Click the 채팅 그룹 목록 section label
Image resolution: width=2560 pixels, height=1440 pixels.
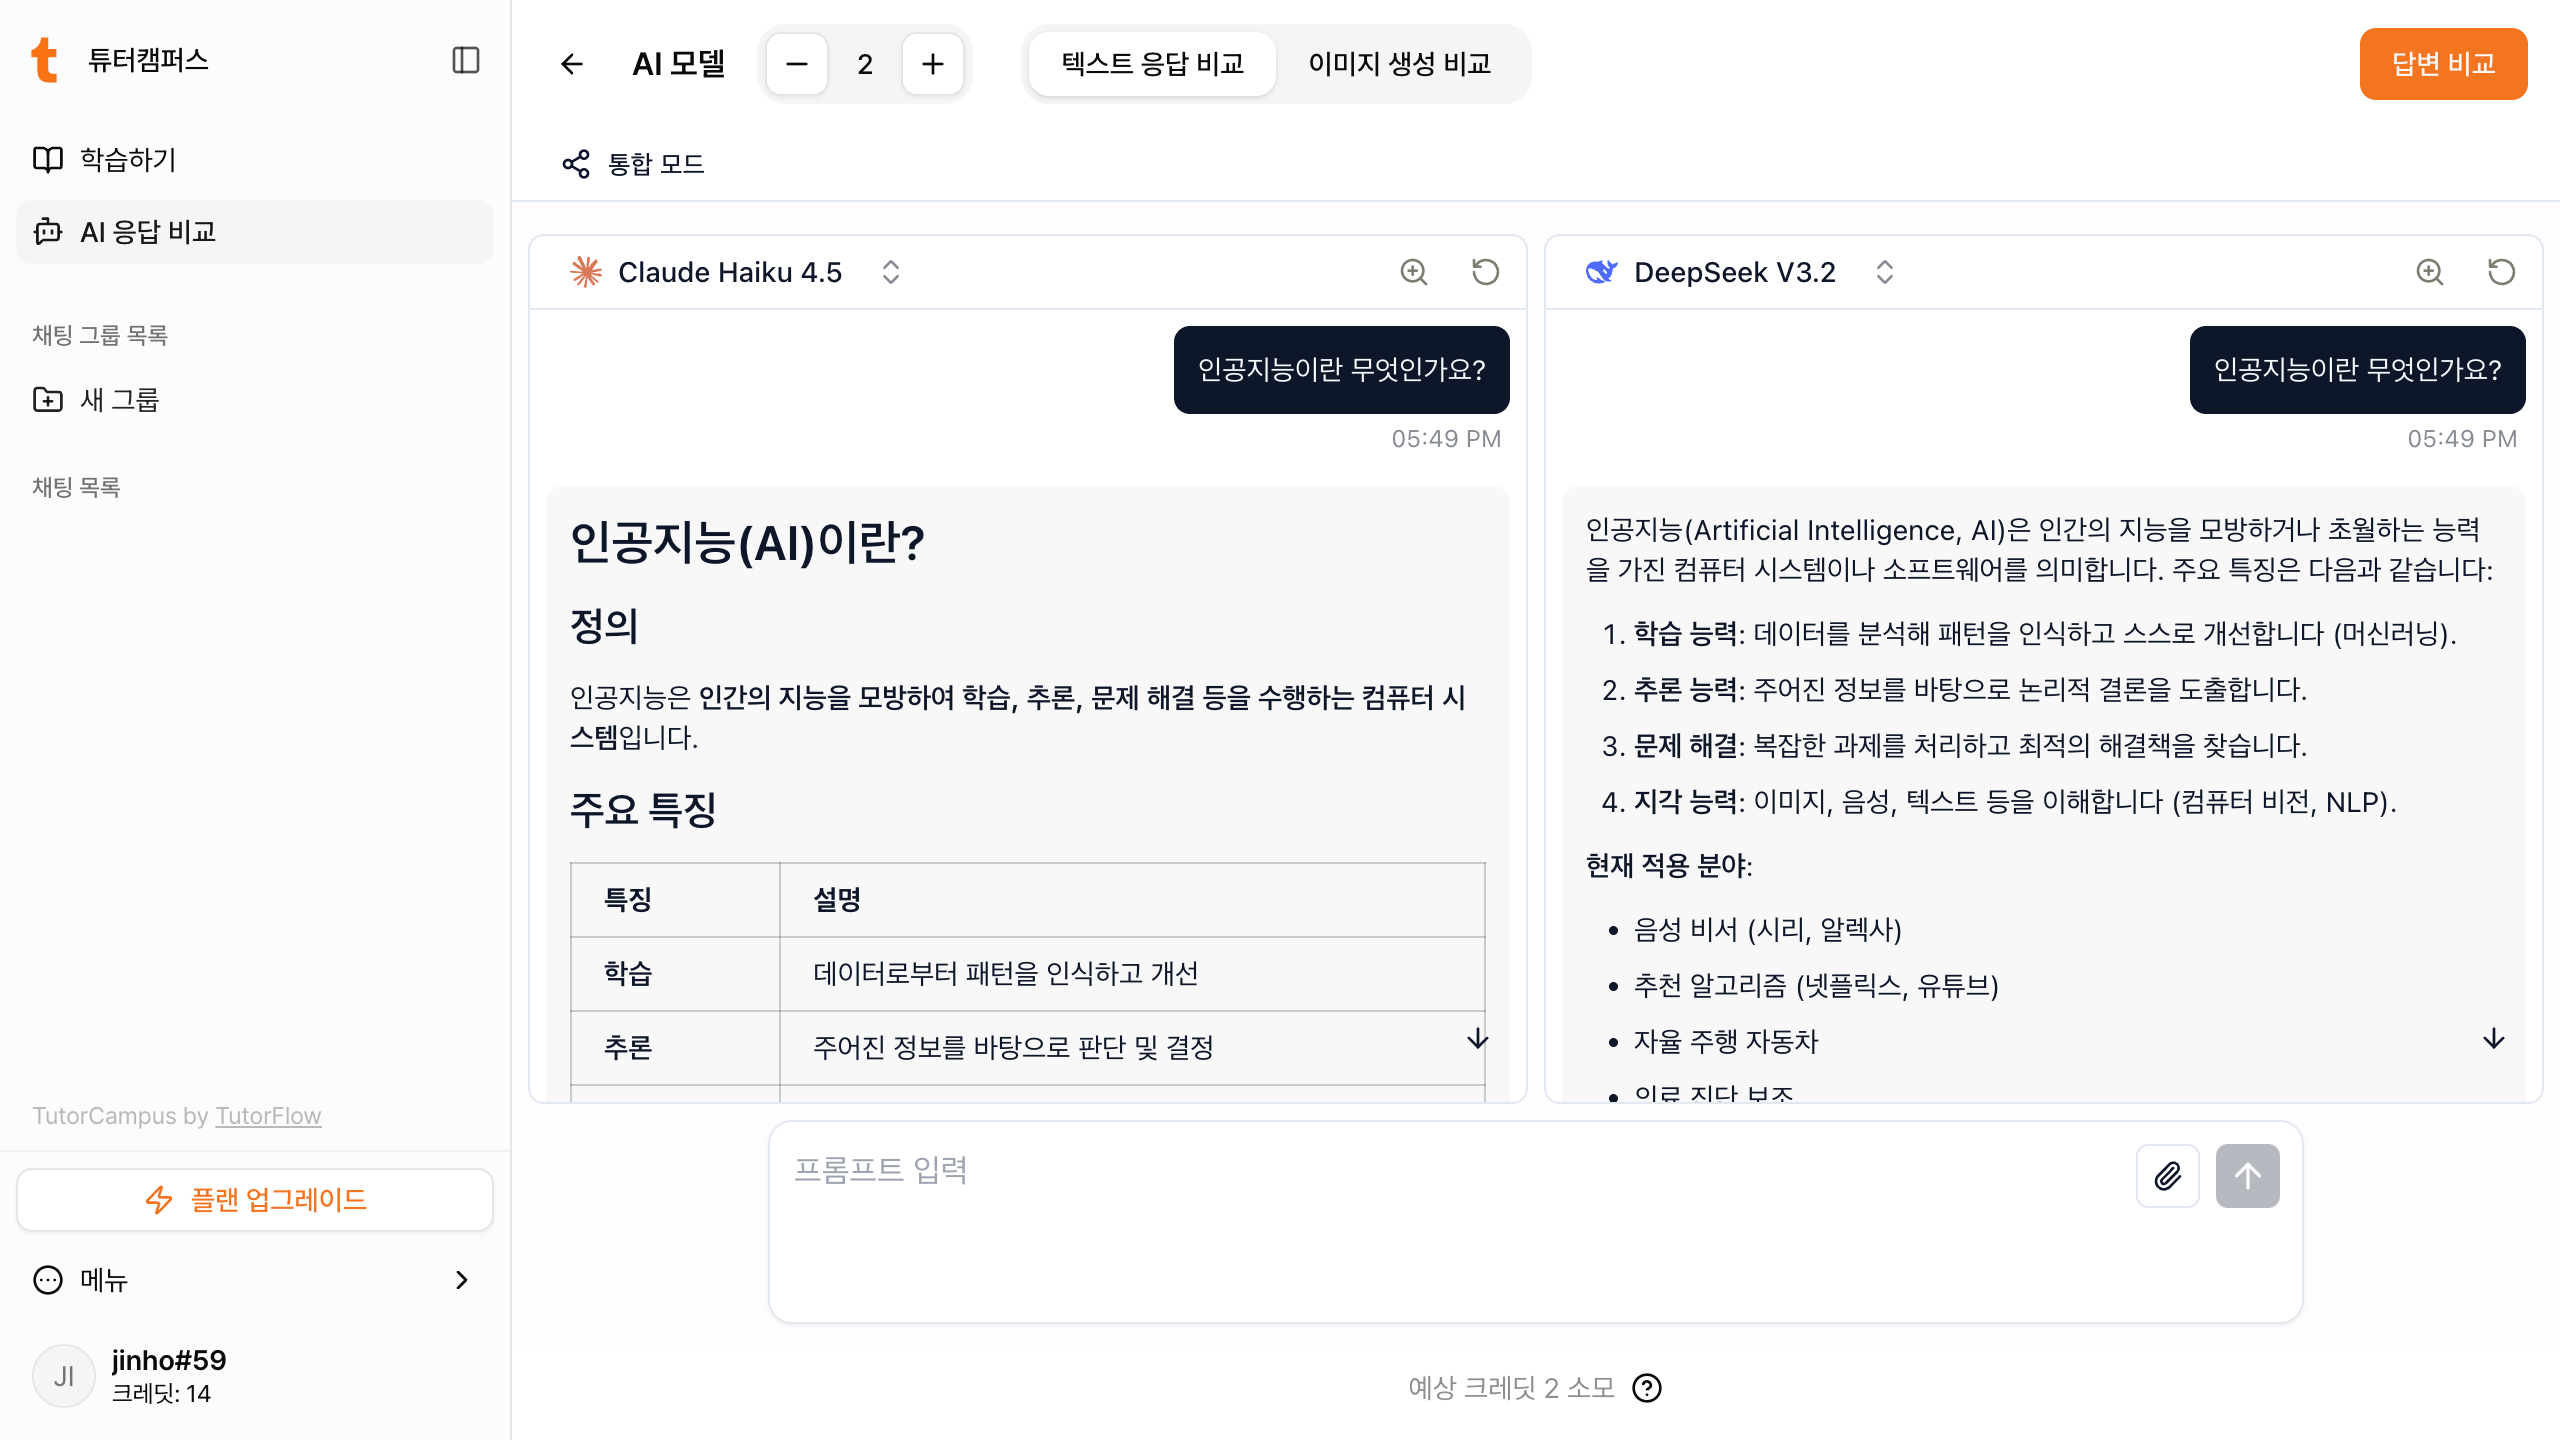coord(100,335)
